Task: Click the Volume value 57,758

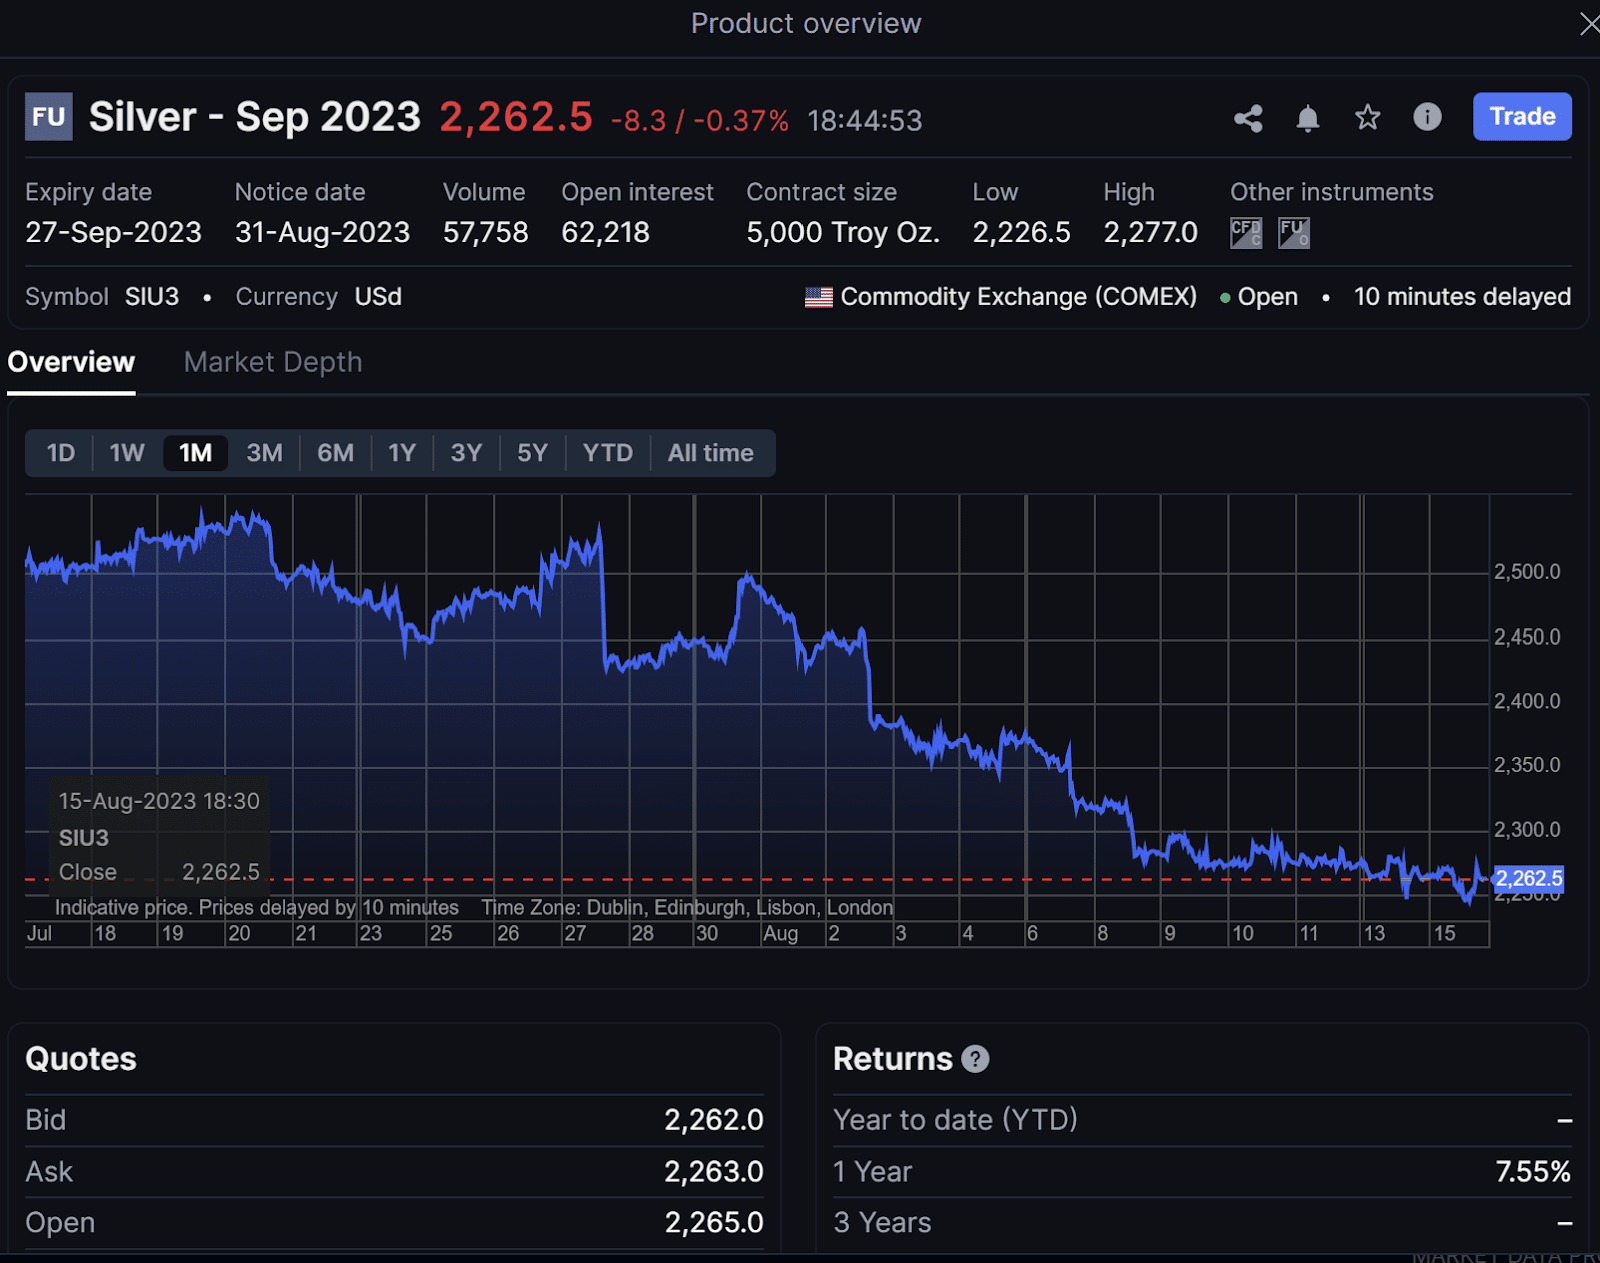Action: pos(486,232)
